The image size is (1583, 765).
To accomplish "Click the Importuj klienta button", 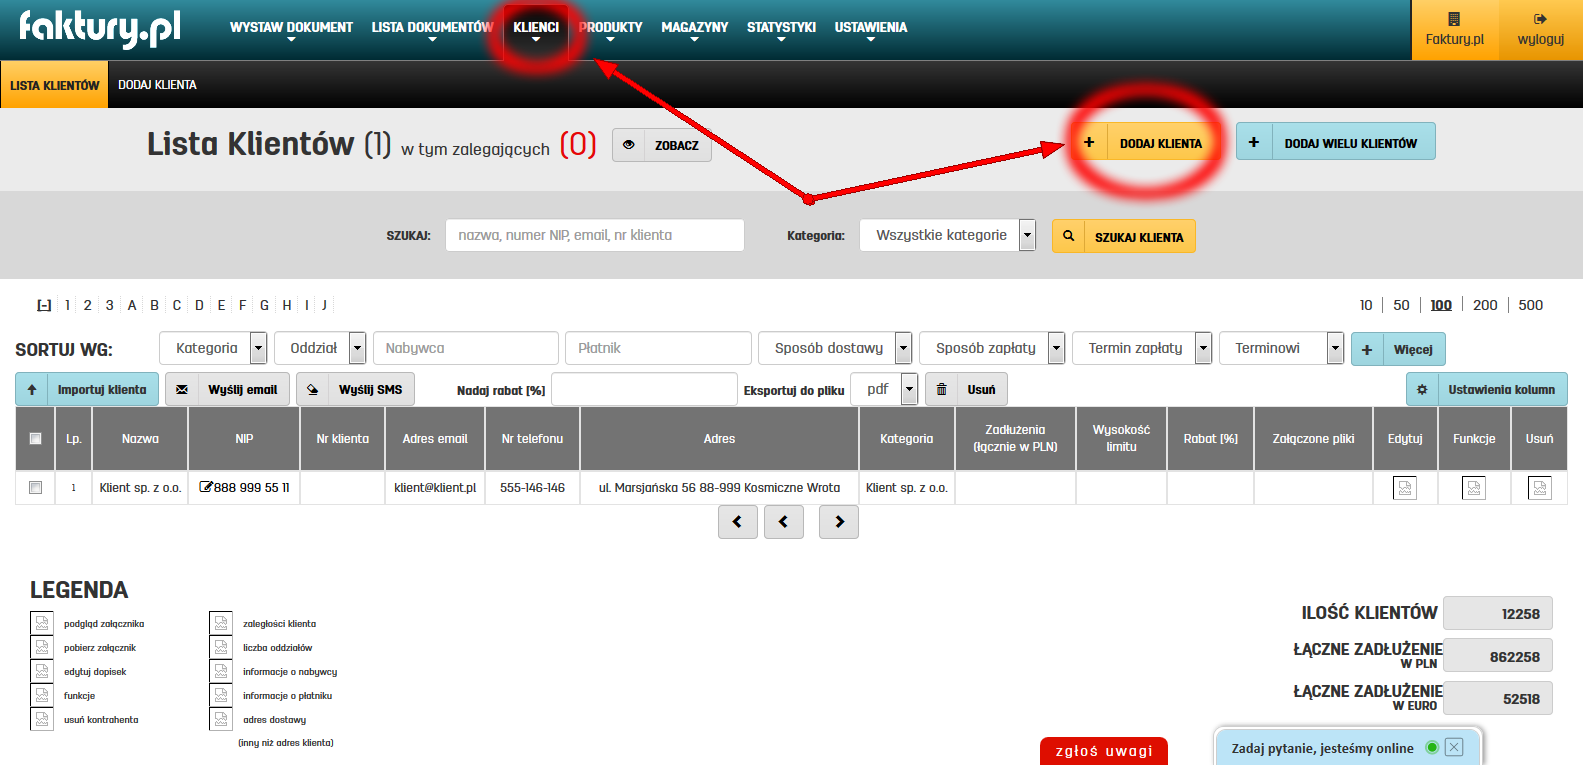I will point(87,390).
